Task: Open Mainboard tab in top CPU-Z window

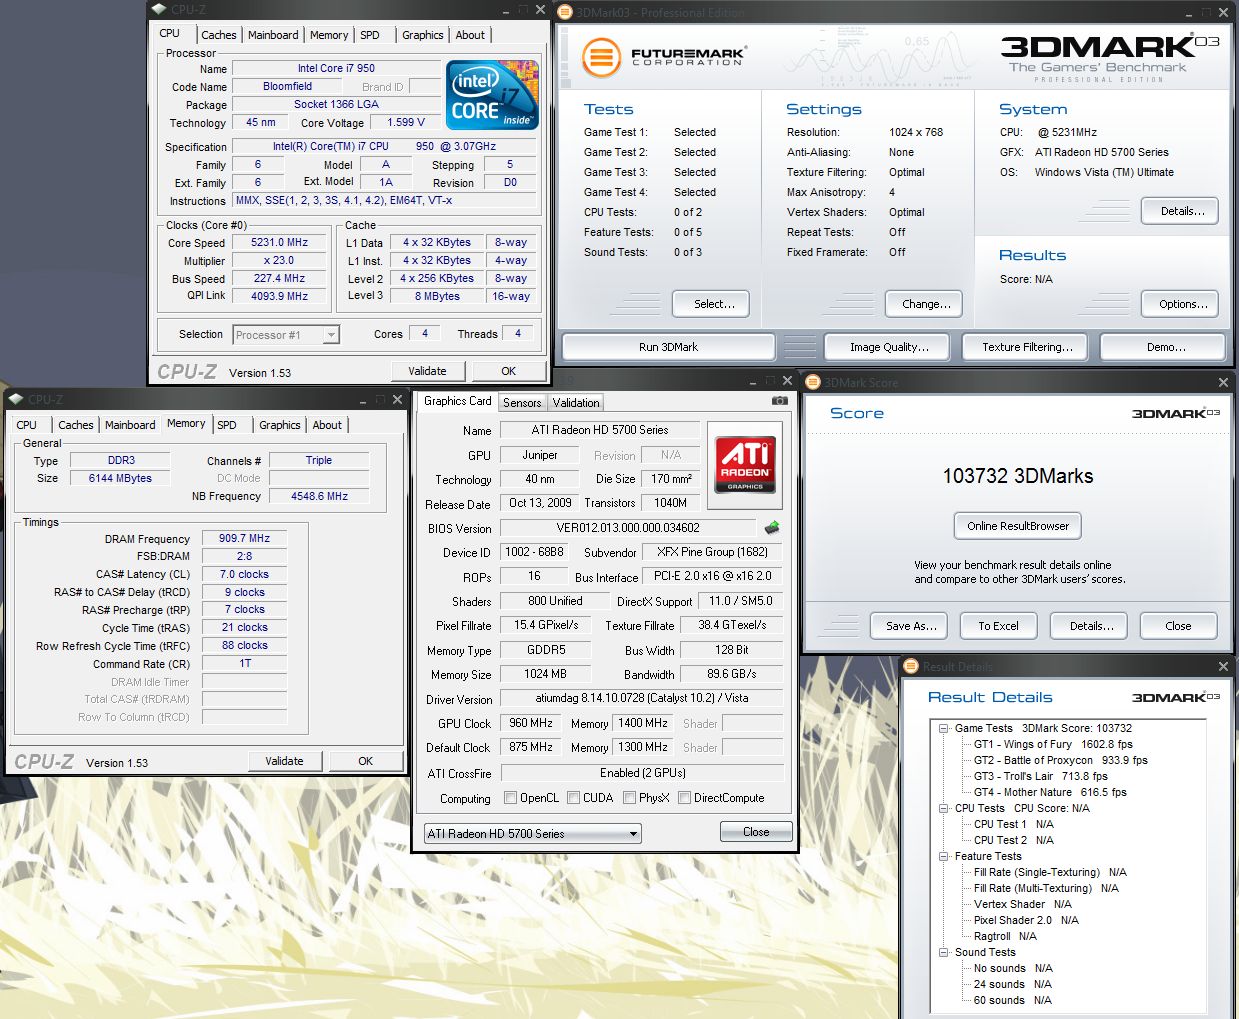Action: (x=273, y=35)
